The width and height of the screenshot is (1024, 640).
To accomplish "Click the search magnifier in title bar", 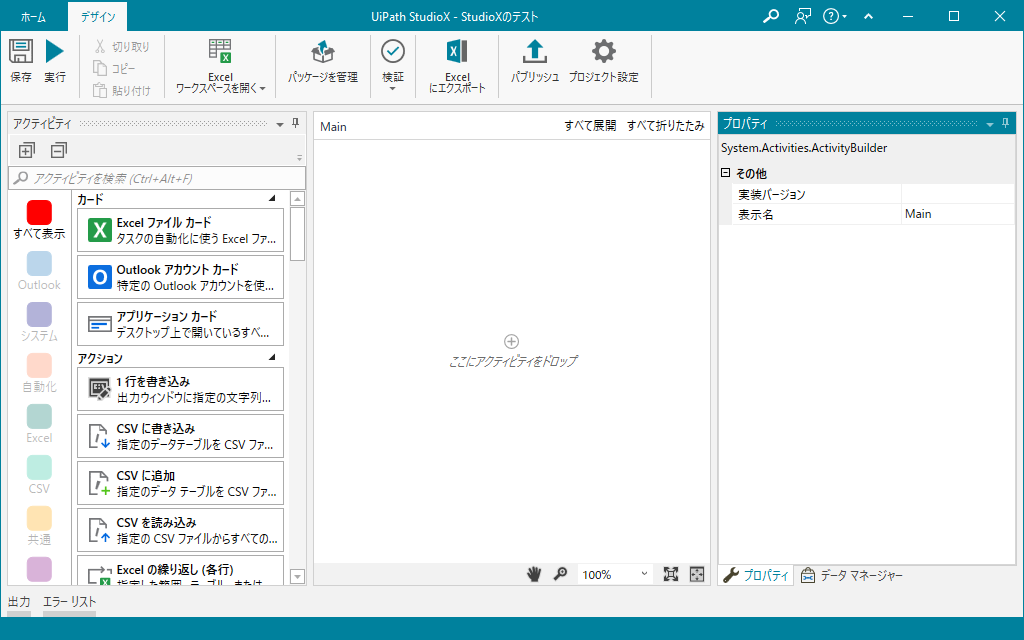I will tap(771, 16).
